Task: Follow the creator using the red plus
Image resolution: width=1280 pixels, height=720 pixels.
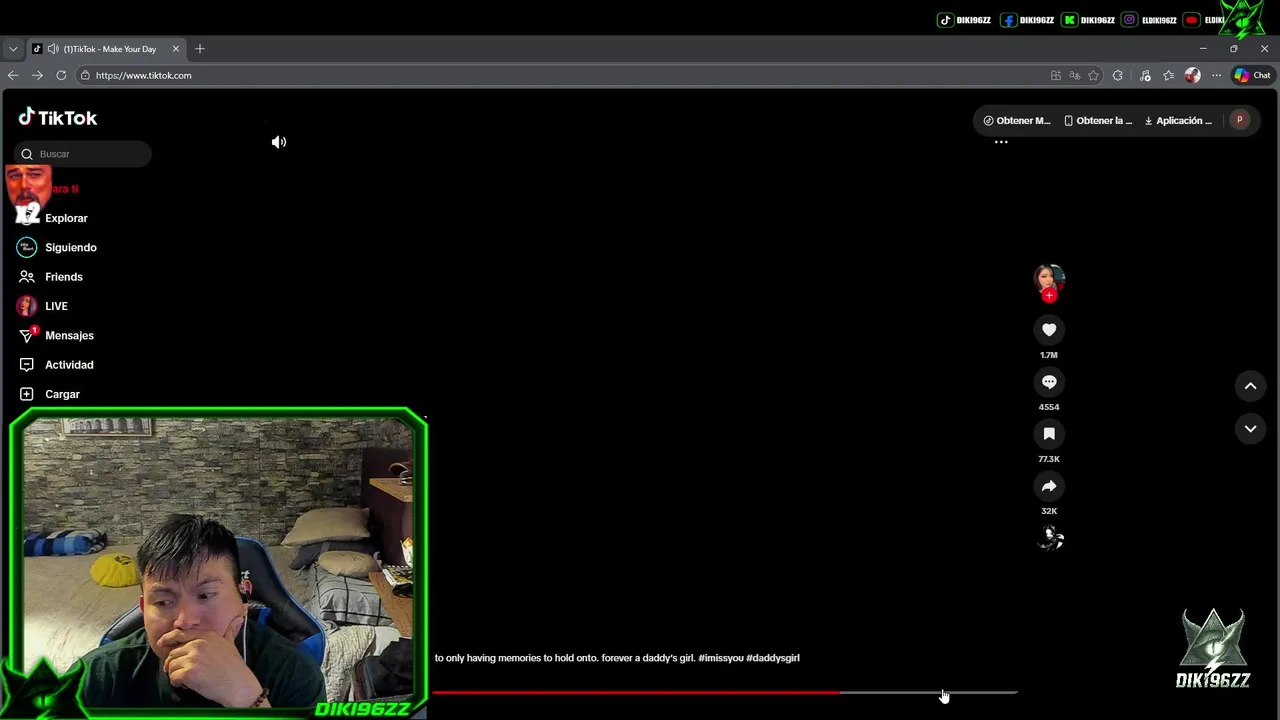Action: point(1049,295)
